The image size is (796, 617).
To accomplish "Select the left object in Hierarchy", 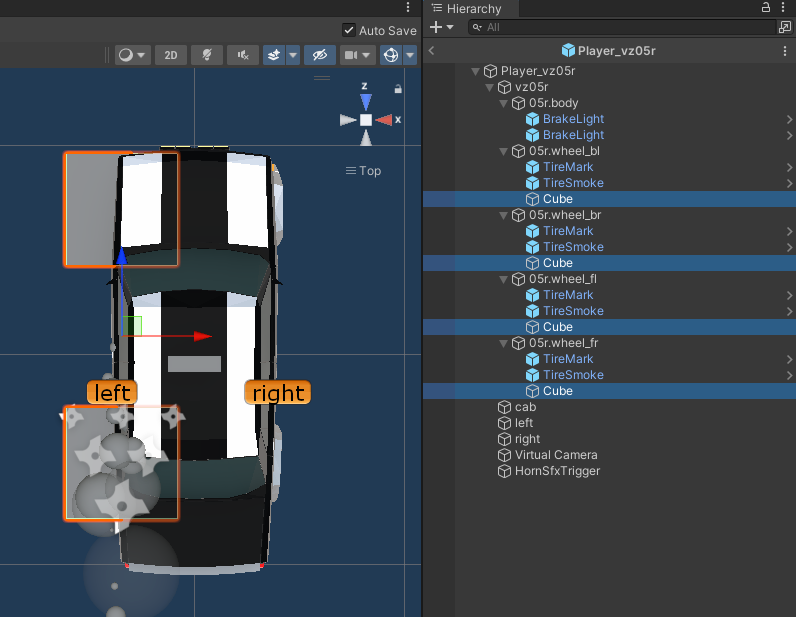I will pos(523,423).
